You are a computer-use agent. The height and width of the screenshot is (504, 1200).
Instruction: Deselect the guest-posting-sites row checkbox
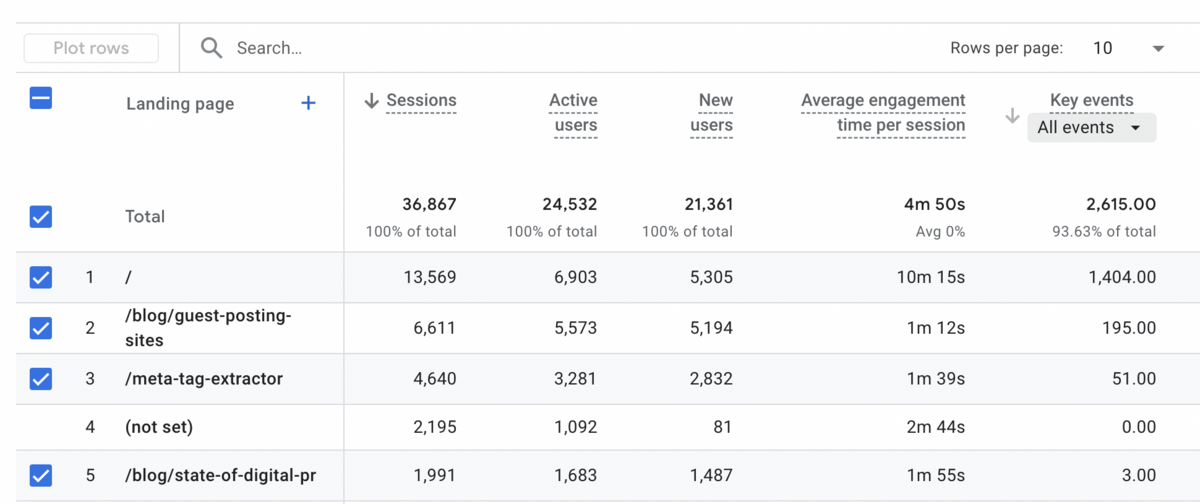(41, 327)
